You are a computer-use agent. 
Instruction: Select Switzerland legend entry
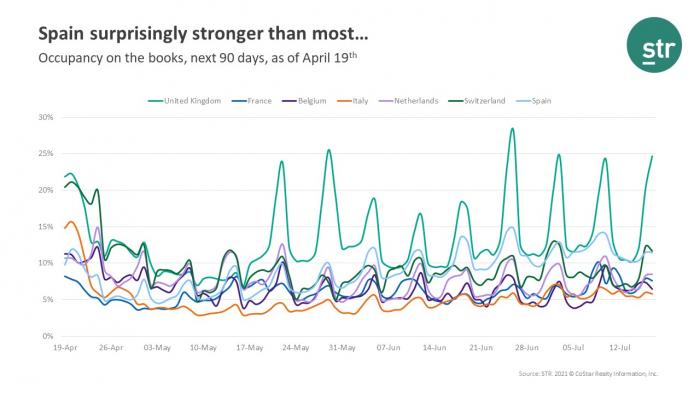click(x=477, y=101)
